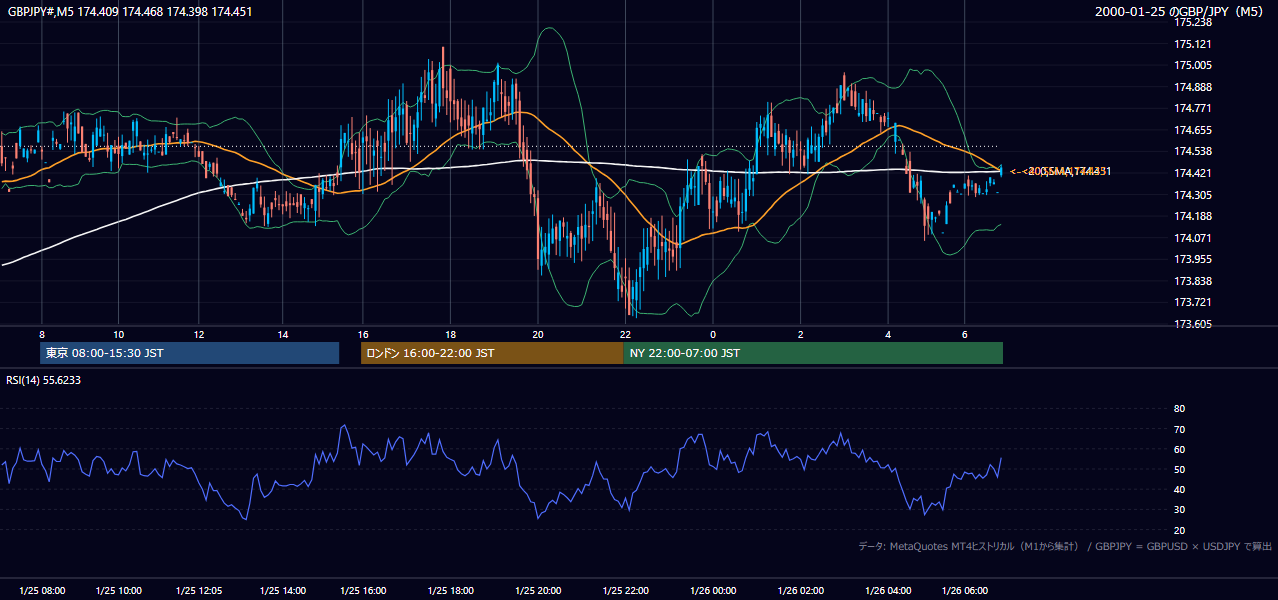This screenshot has width=1278, height=600.
Task: Click the RSI scale value 60
Action: coord(1179,449)
